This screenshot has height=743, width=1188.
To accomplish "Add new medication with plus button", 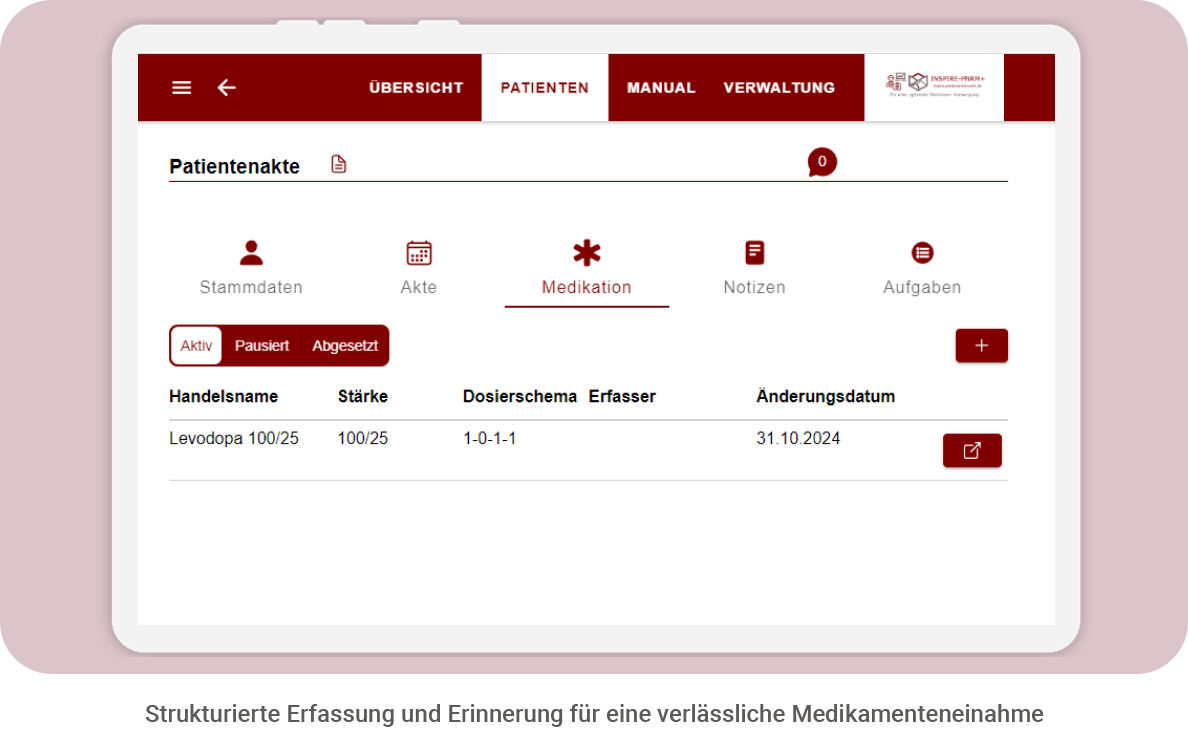I will 981,345.
